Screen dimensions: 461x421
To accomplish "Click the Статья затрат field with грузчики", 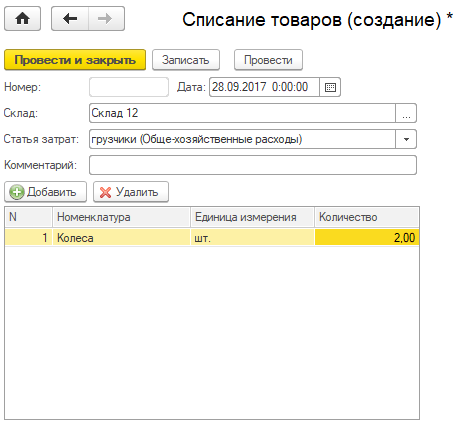I will (x=242, y=139).
